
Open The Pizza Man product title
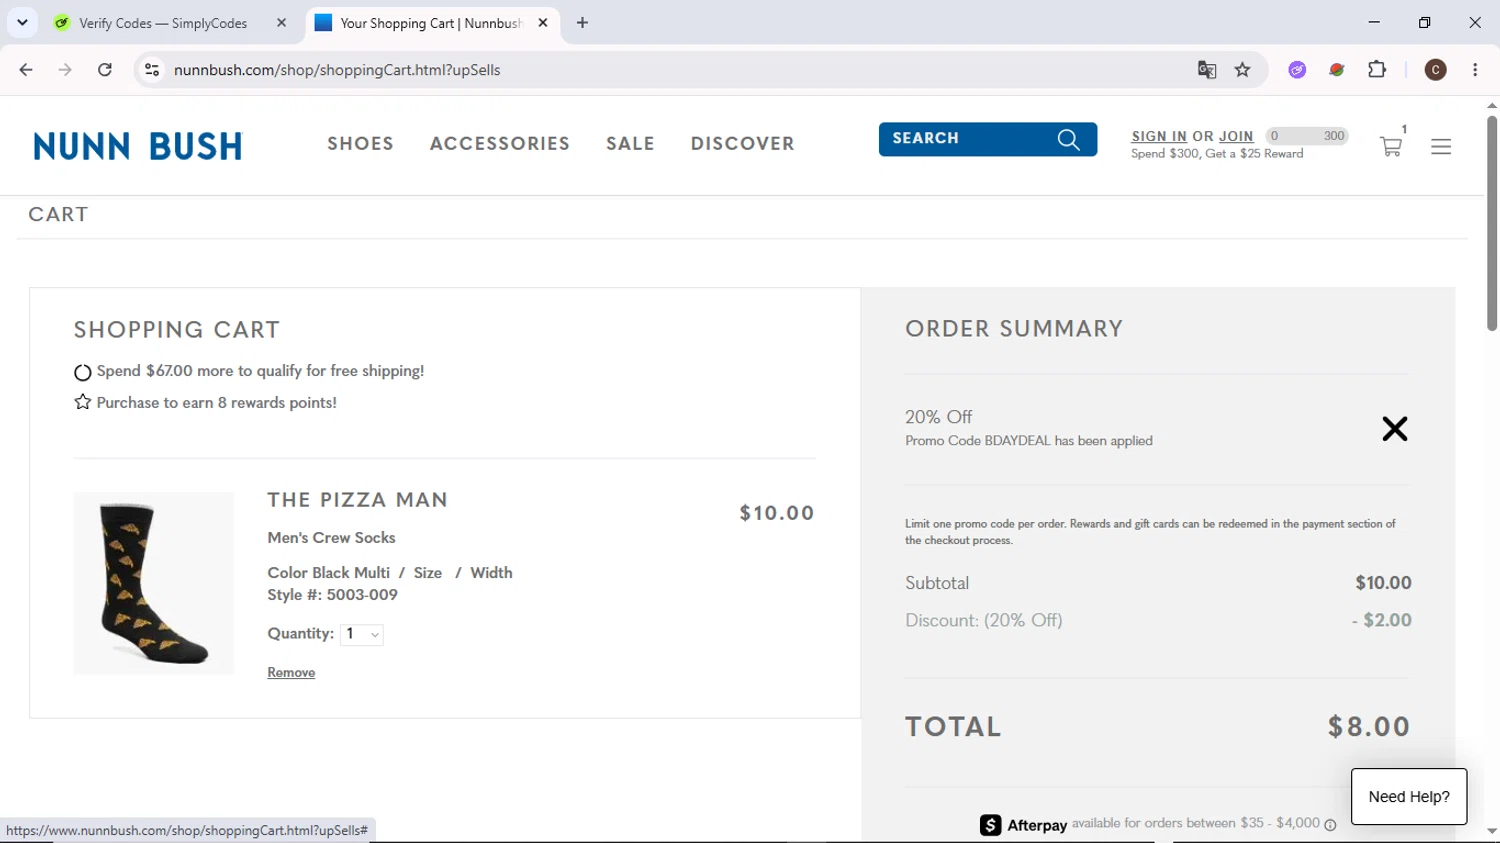[x=358, y=500]
